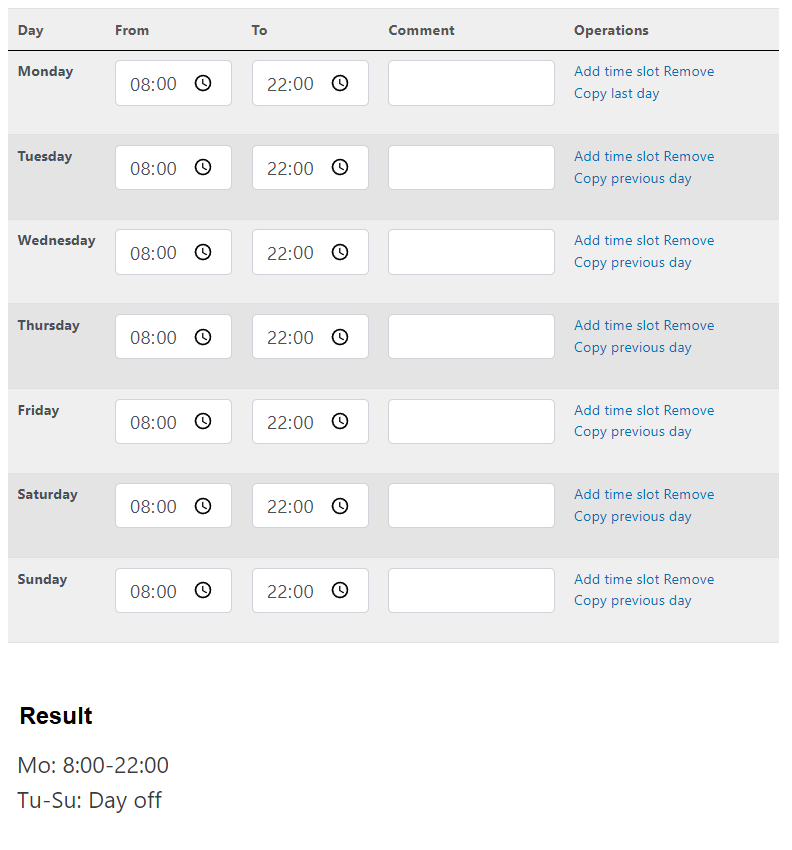This screenshot has width=792, height=850.
Task: Click clock icon in Saturday From field
Action: (x=203, y=506)
